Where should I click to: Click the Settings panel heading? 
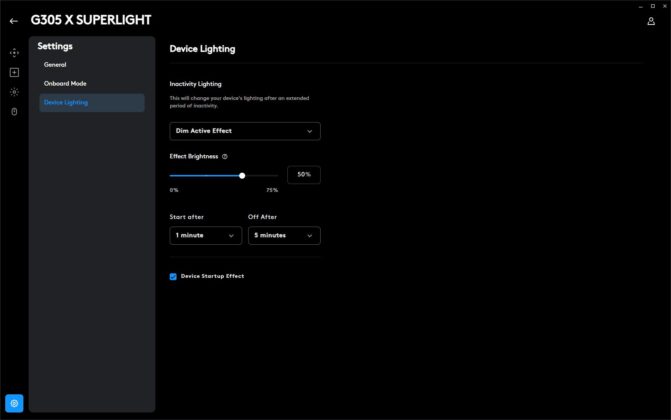click(x=55, y=46)
